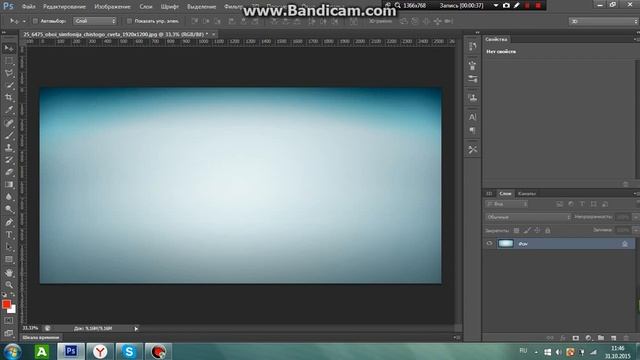Expand the status bar info arrow
Image resolution: width=640 pixels, height=360 pixels.
136,328
